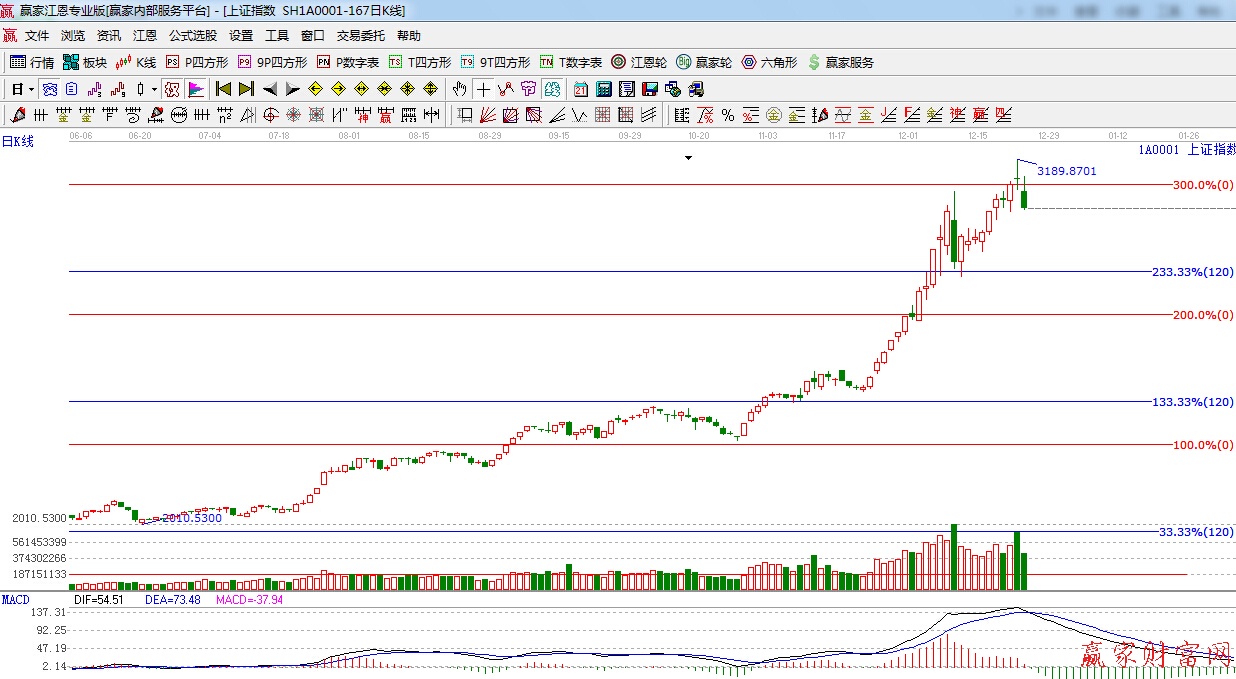Click the 300.0%(0) red level line label

[x=1203, y=185]
